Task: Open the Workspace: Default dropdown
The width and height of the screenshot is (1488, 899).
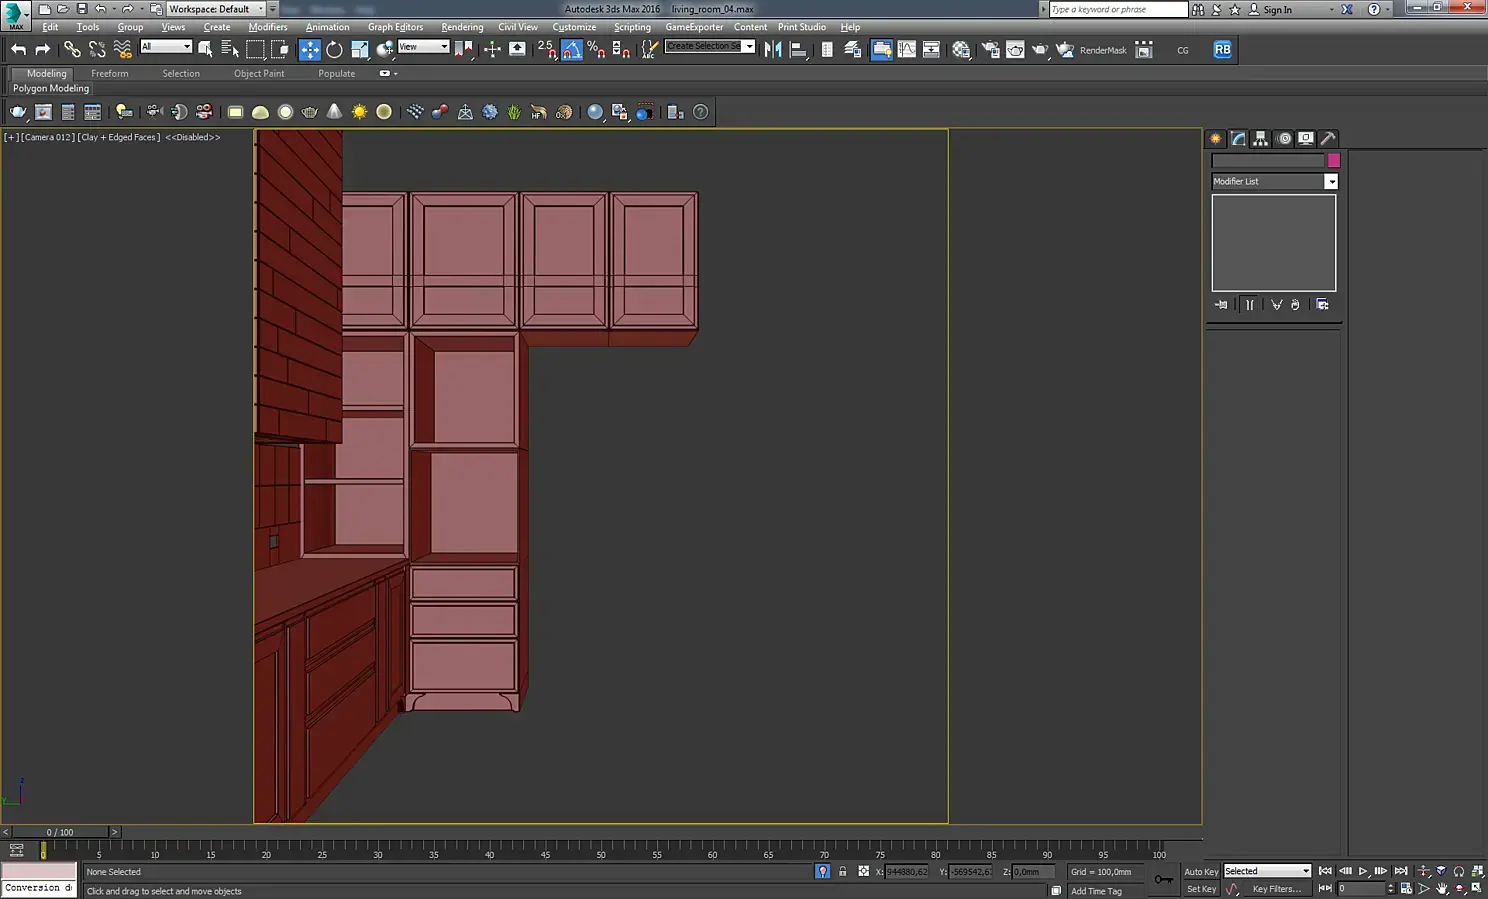Action: tap(214, 9)
